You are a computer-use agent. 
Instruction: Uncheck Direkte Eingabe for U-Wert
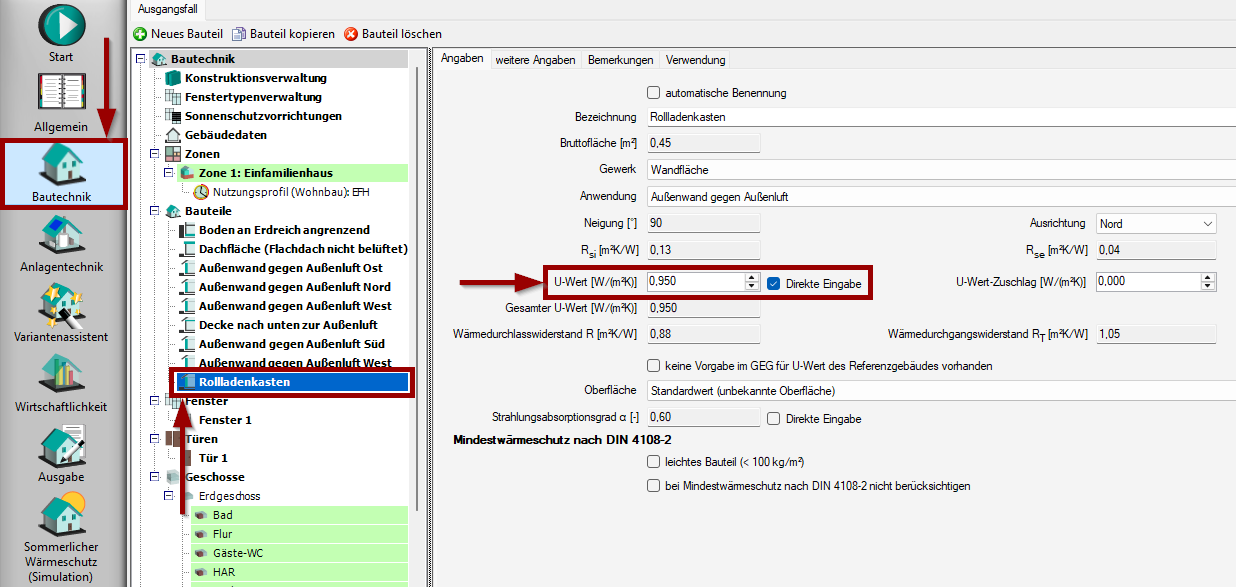click(x=774, y=284)
